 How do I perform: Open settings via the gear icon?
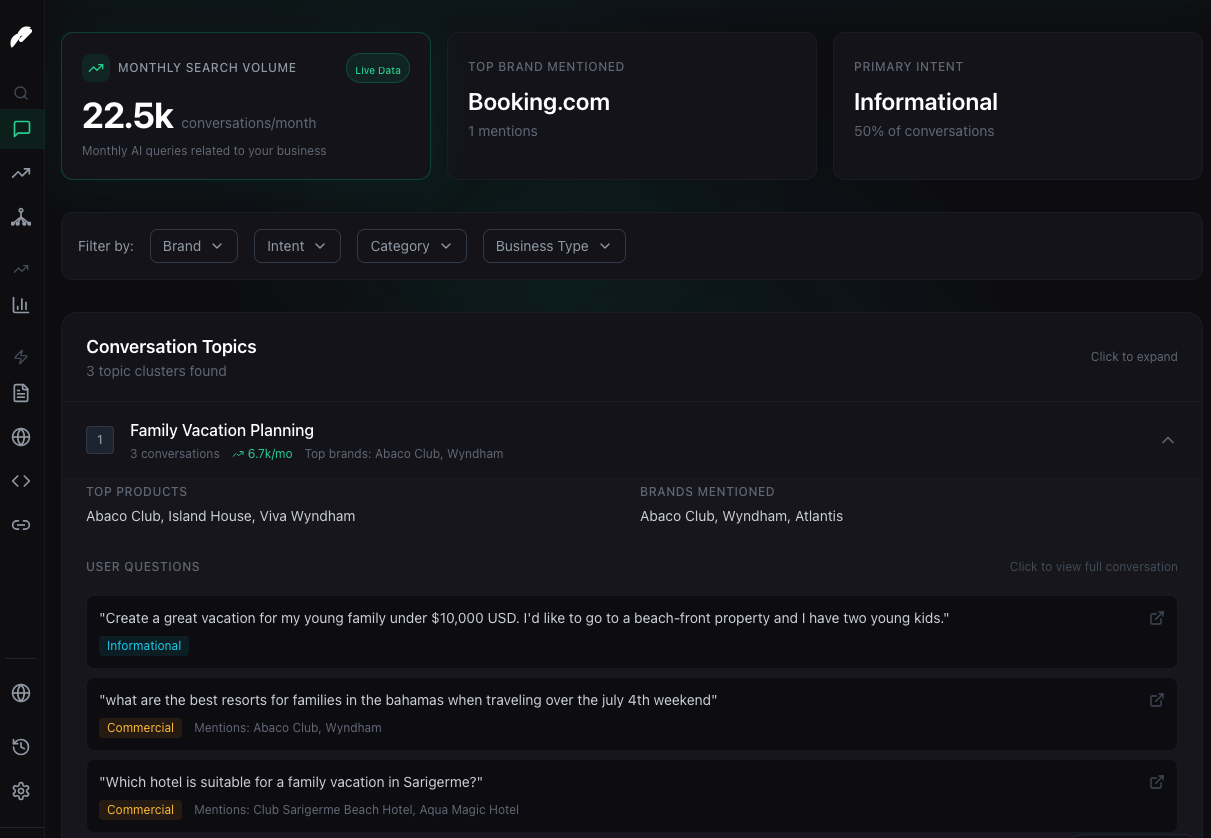(x=21, y=791)
